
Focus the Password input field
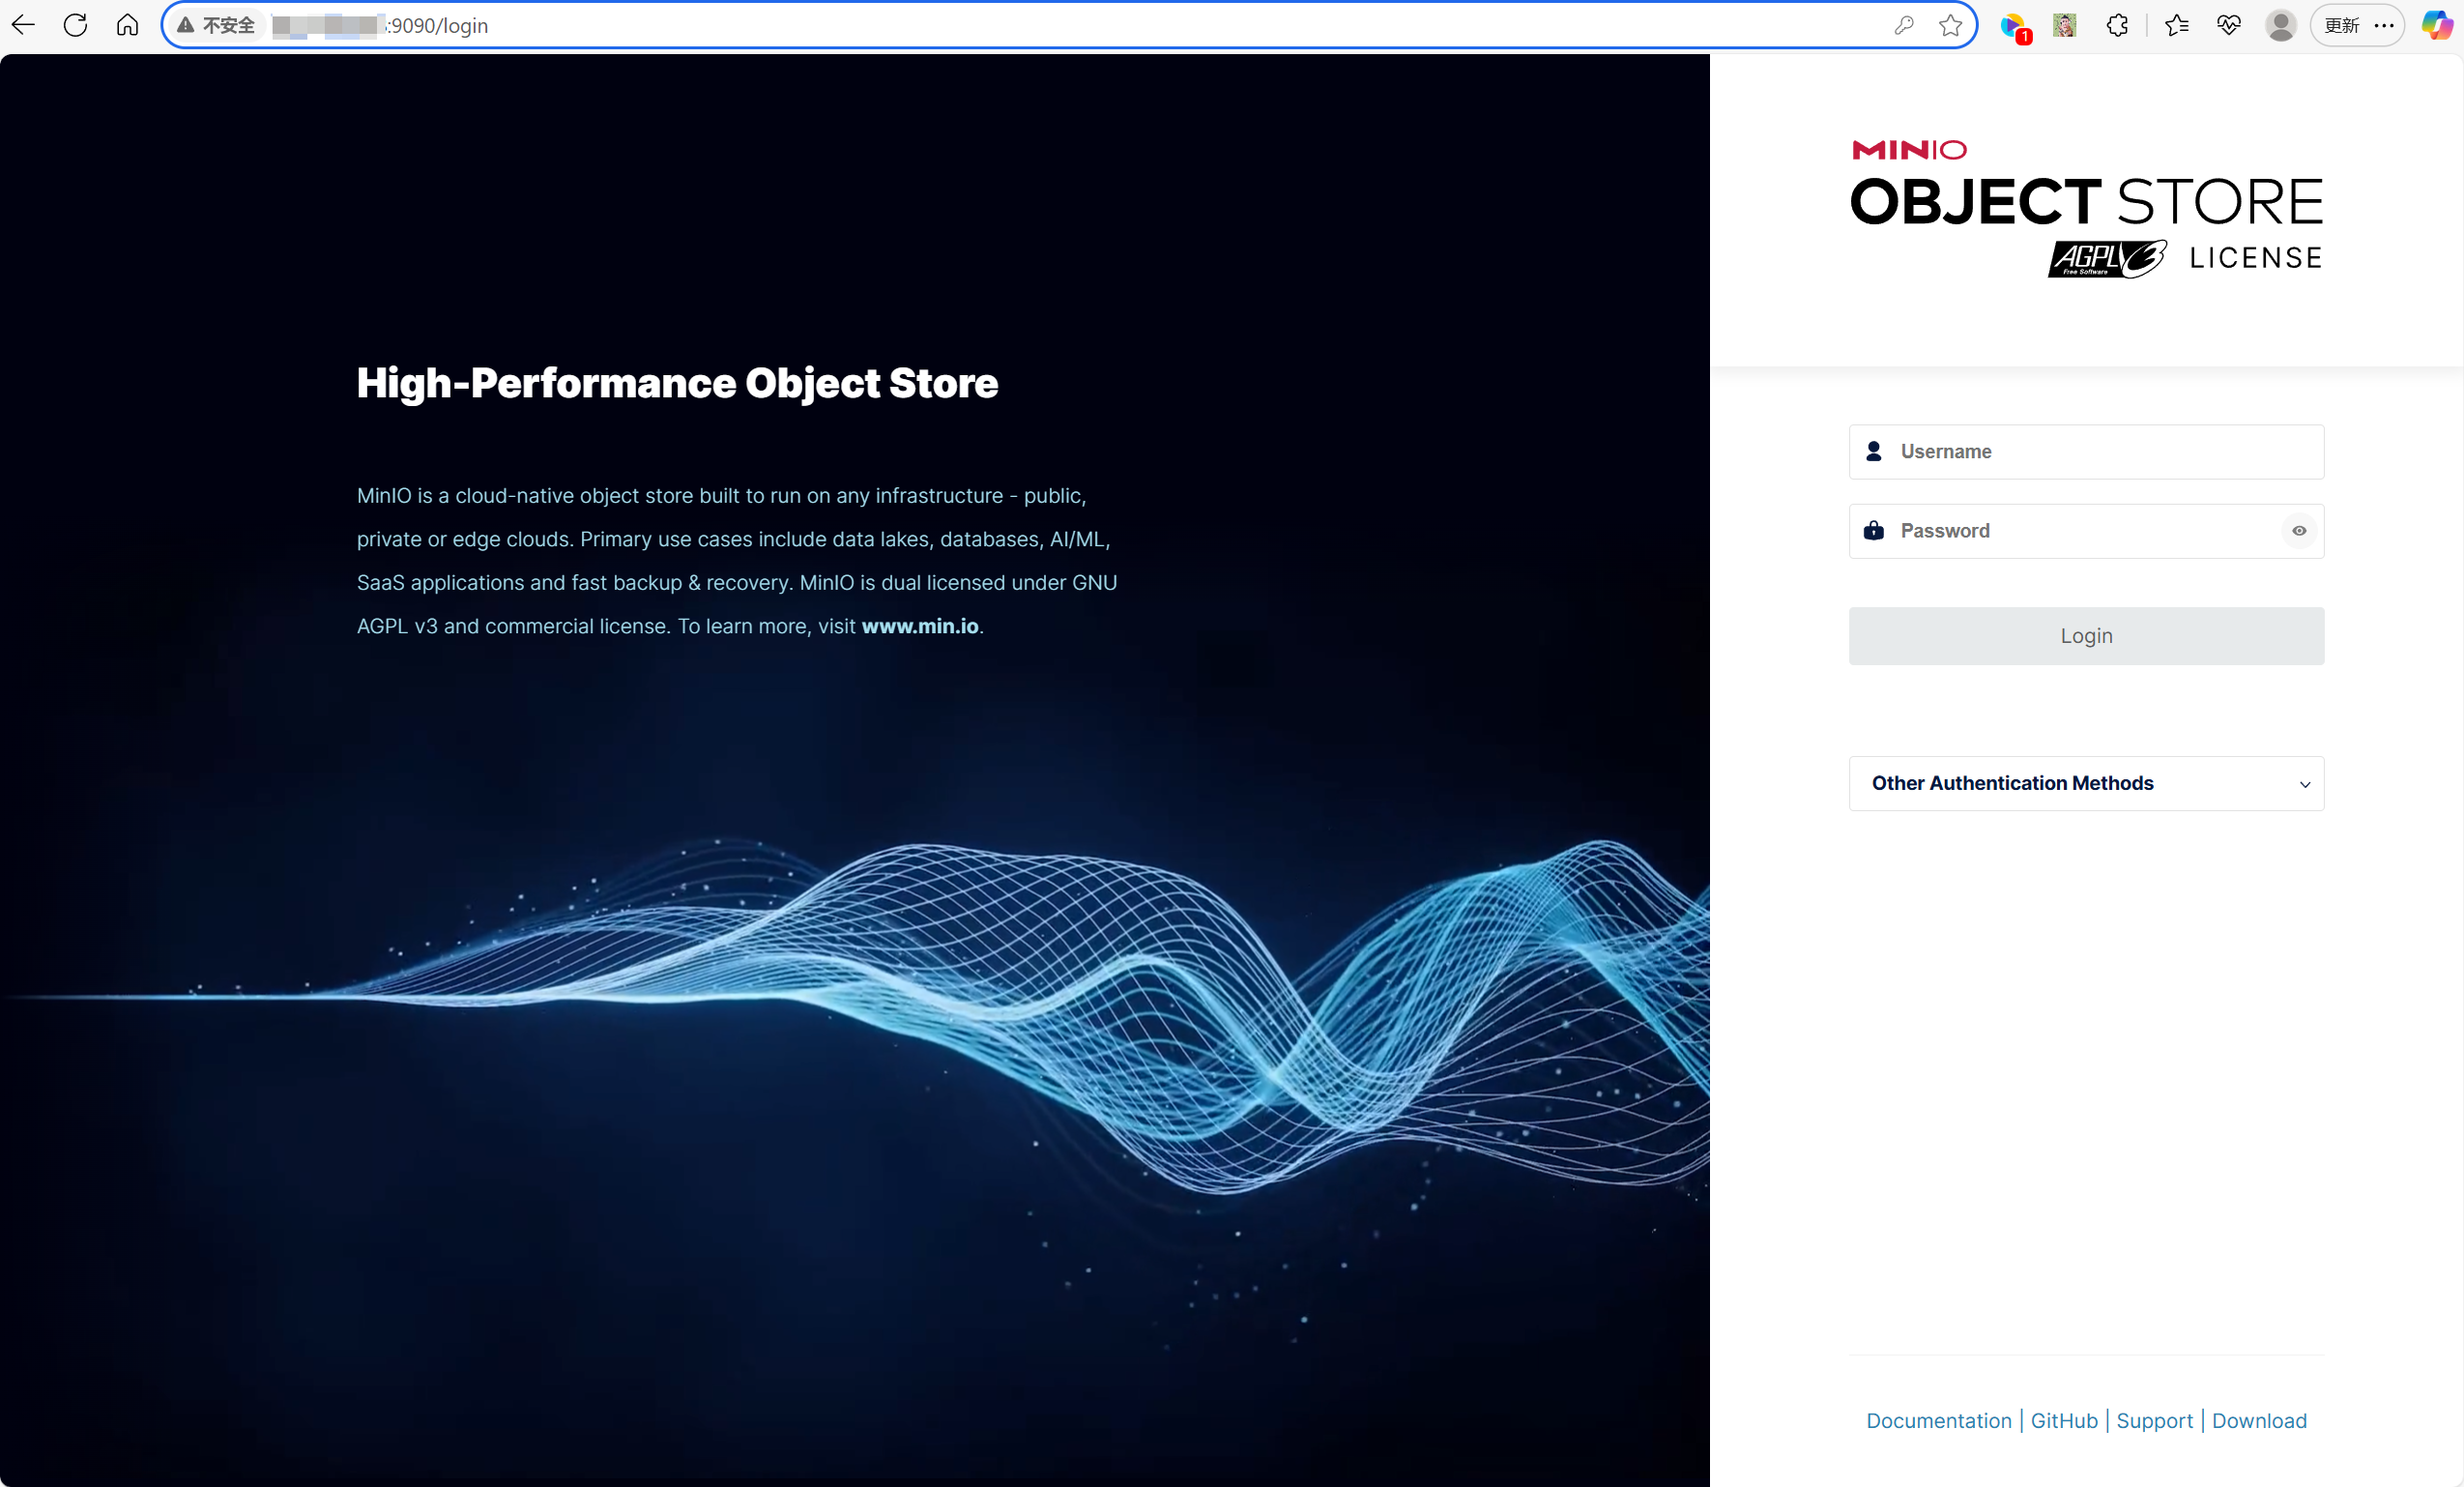(2080, 531)
